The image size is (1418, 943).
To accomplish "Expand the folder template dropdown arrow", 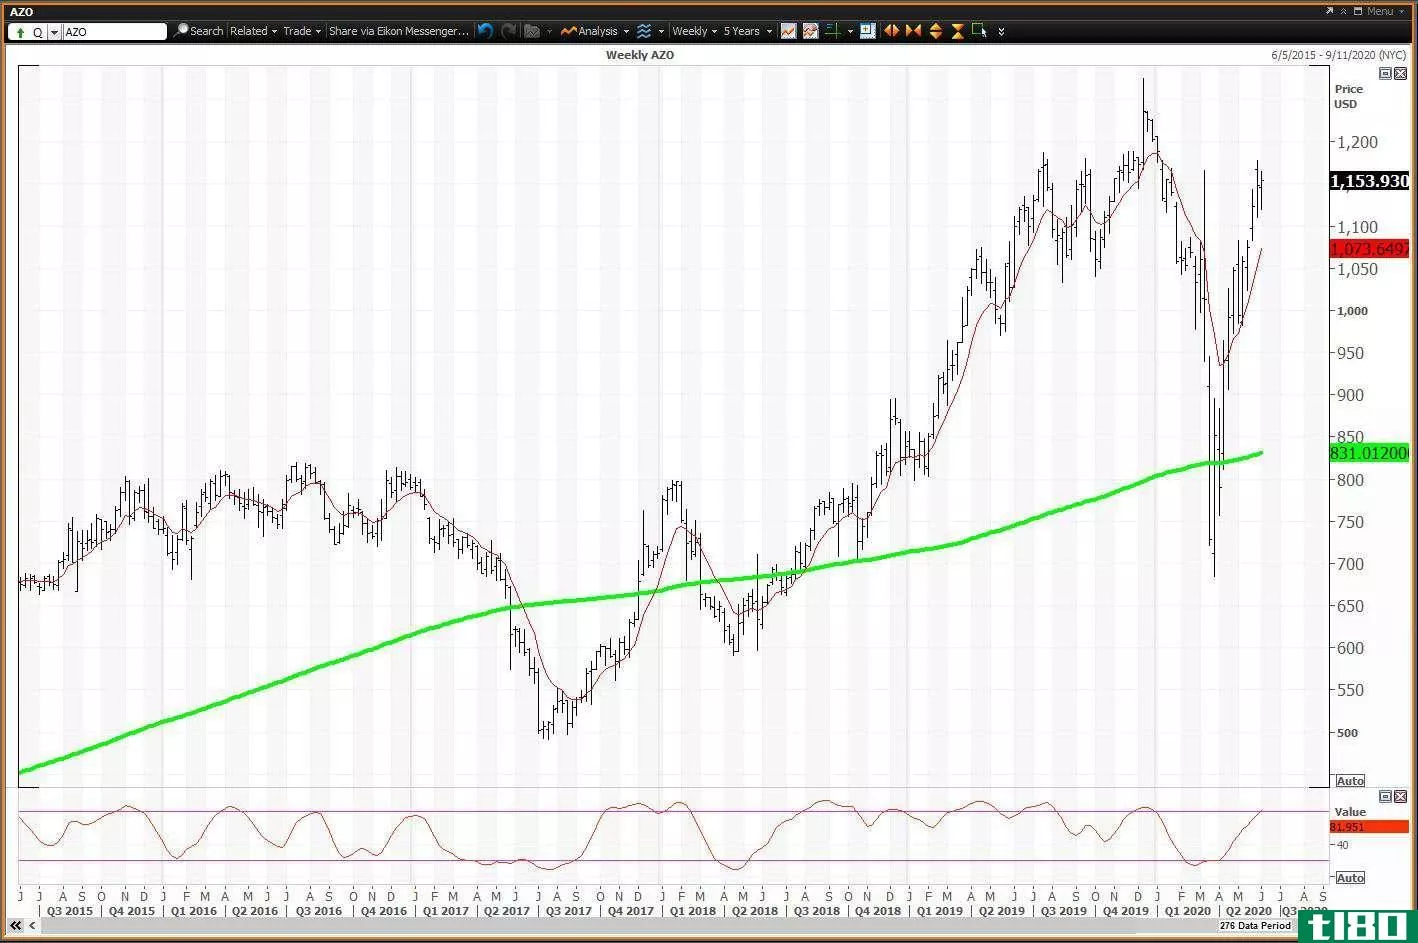I will (x=549, y=32).
